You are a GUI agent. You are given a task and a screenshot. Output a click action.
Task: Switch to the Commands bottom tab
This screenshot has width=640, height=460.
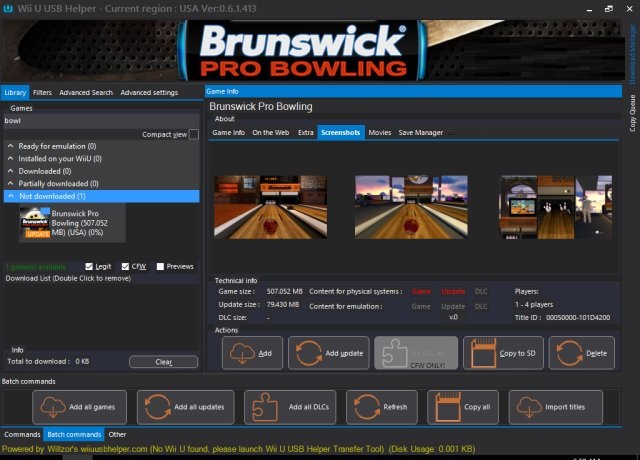(22, 434)
